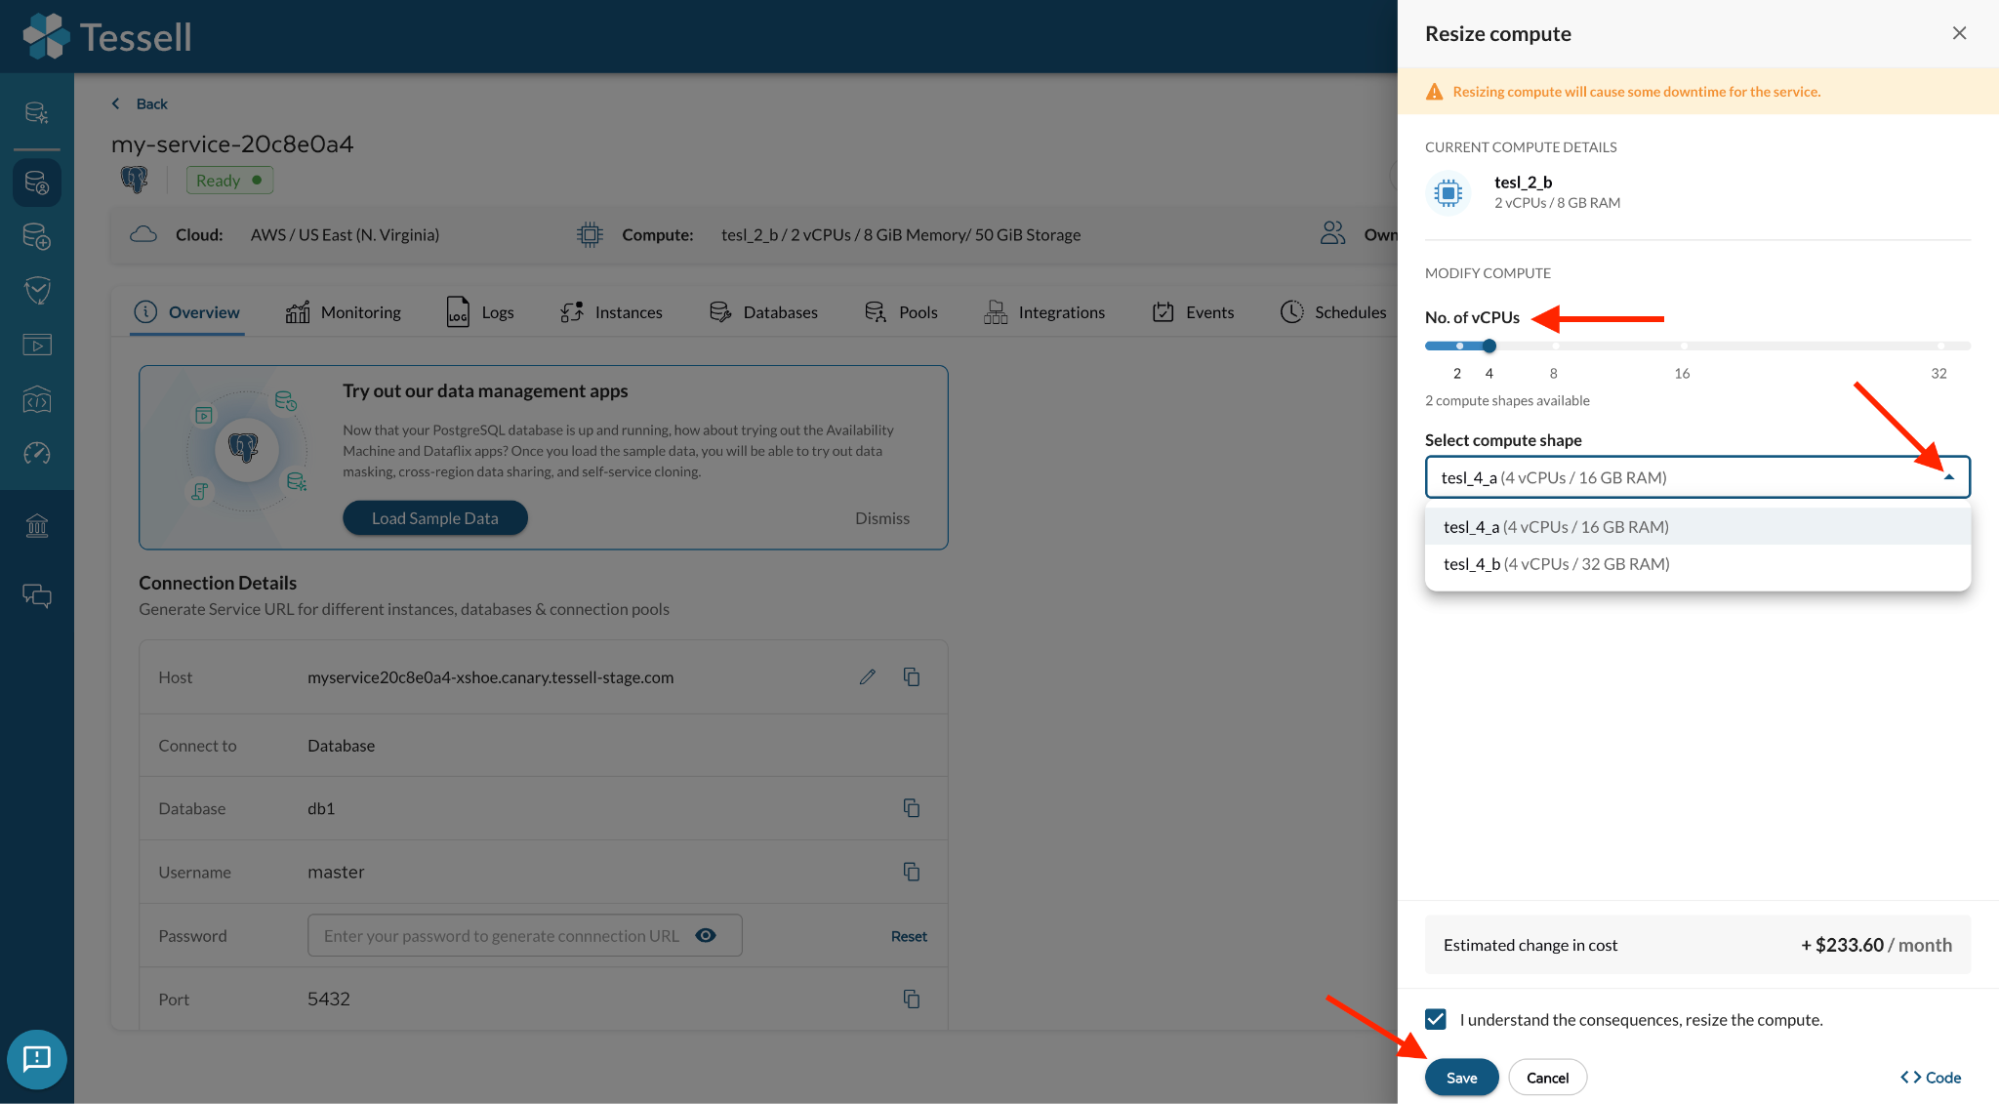Open the shield security sidebar icon
Screen dimensions: 1999x1104
pyautogui.click(x=37, y=291)
